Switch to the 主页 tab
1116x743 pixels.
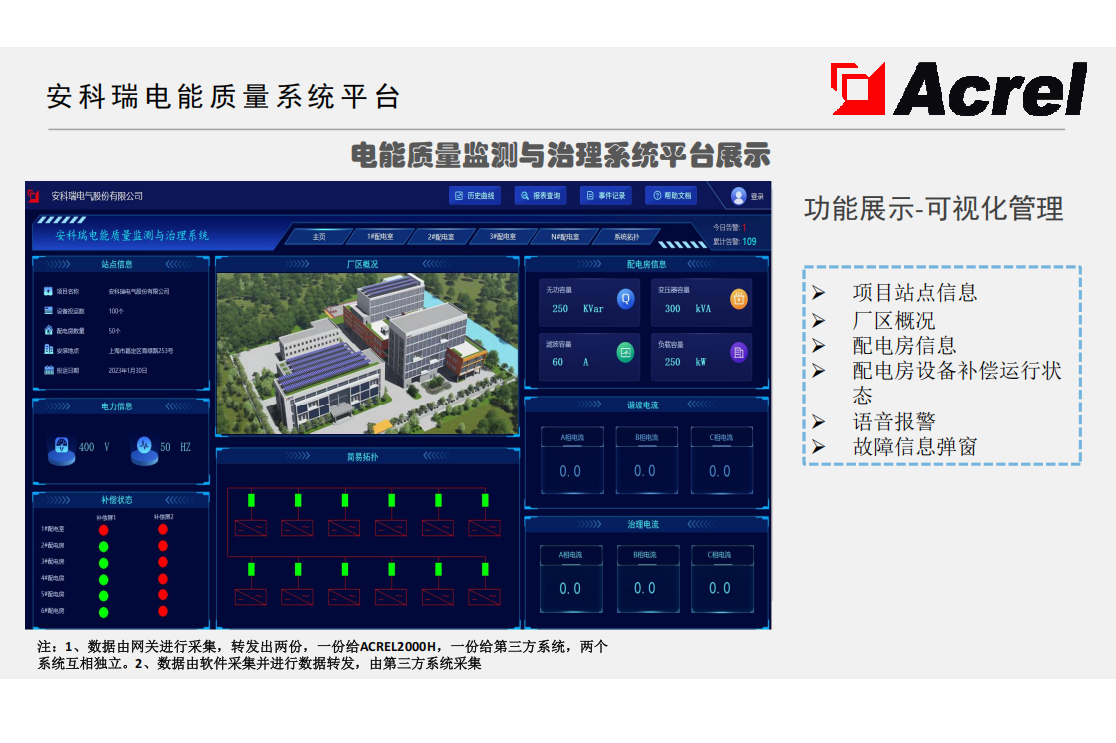(319, 236)
